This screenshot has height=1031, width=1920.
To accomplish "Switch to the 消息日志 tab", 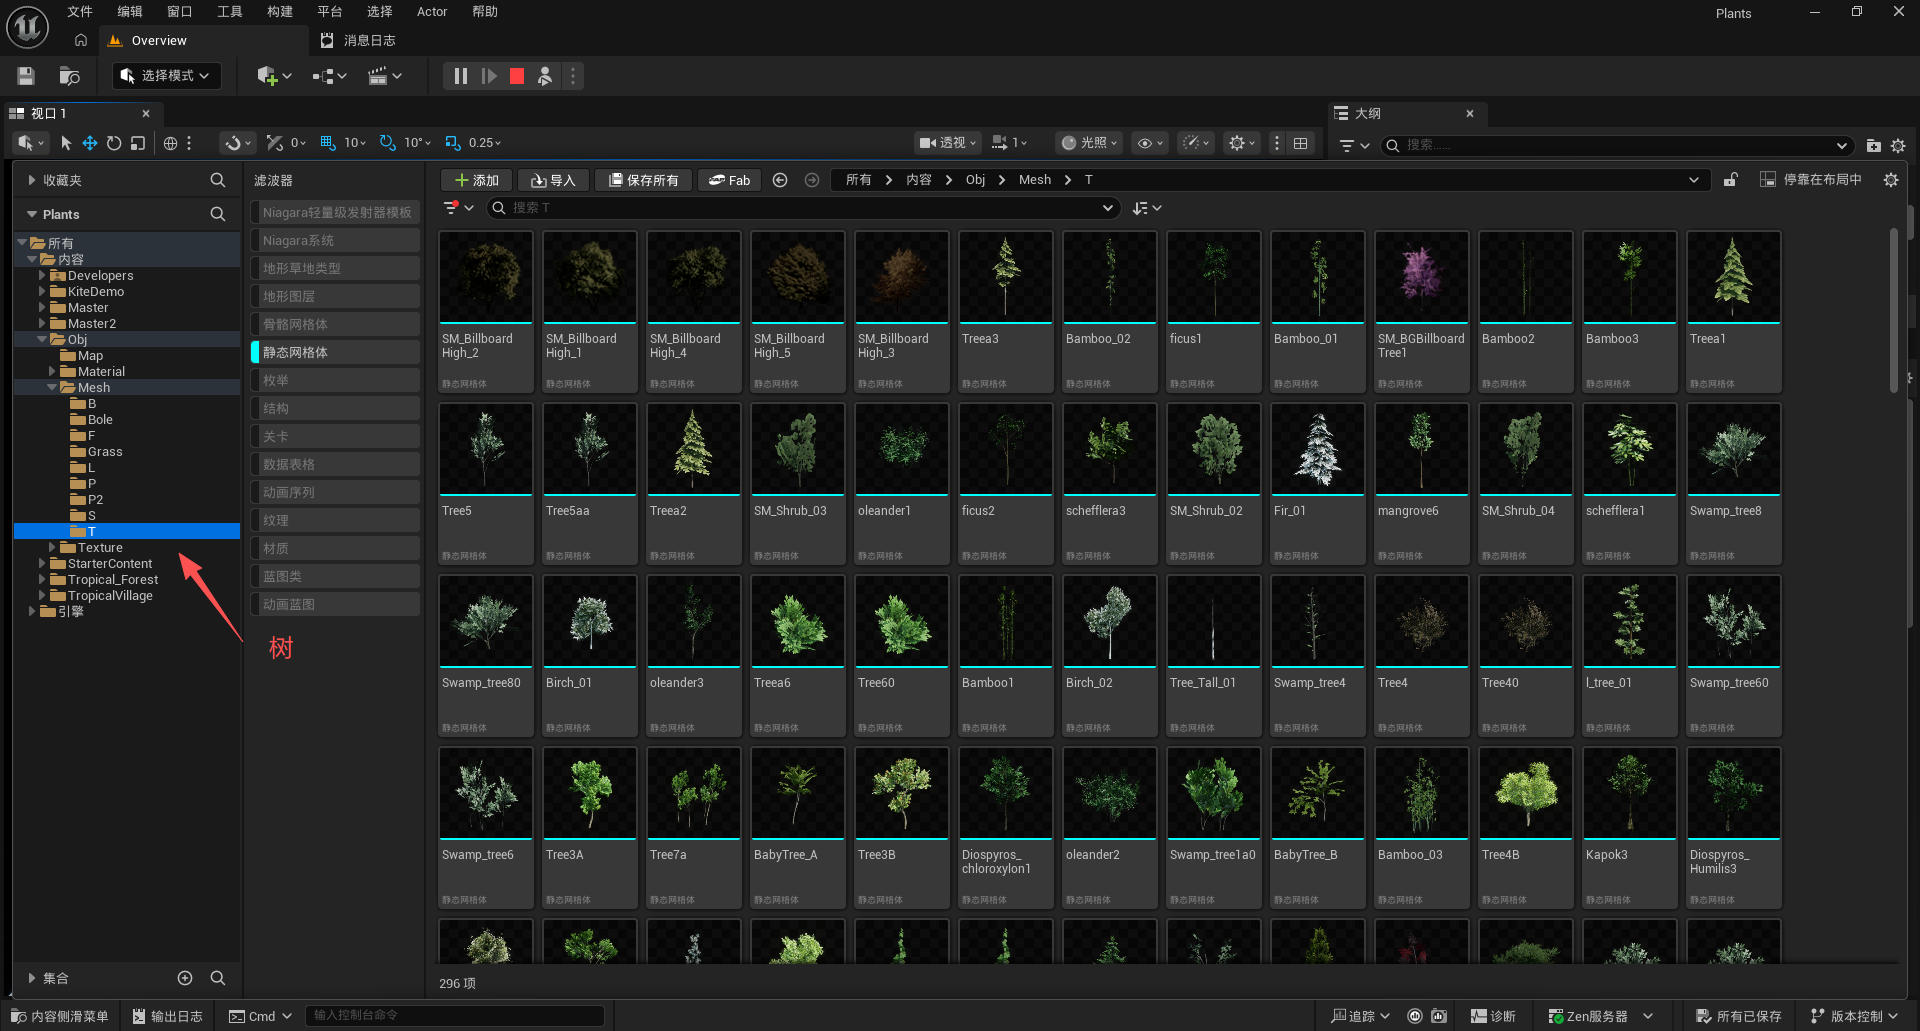I will [x=358, y=41].
